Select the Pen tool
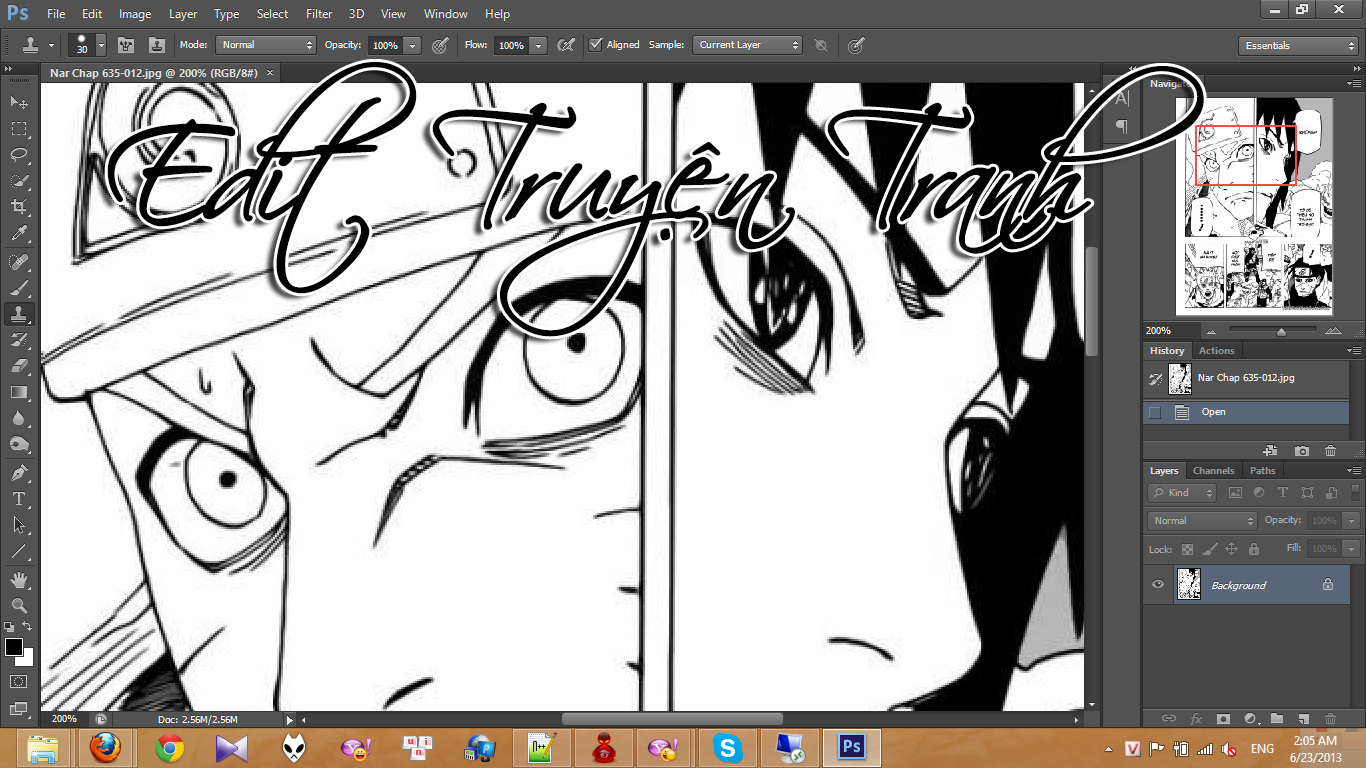Screen dimensions: 1366x768 click(19, 472)
